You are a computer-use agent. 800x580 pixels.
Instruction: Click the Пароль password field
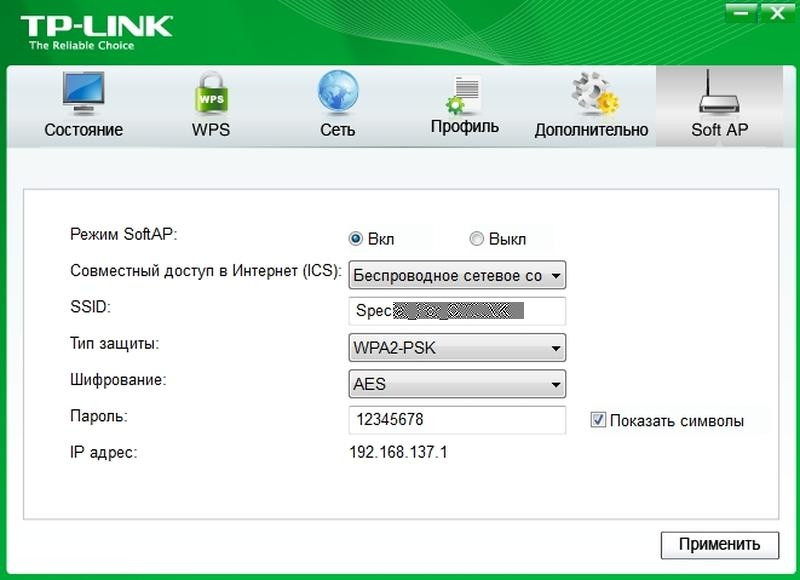click(457, 420)
